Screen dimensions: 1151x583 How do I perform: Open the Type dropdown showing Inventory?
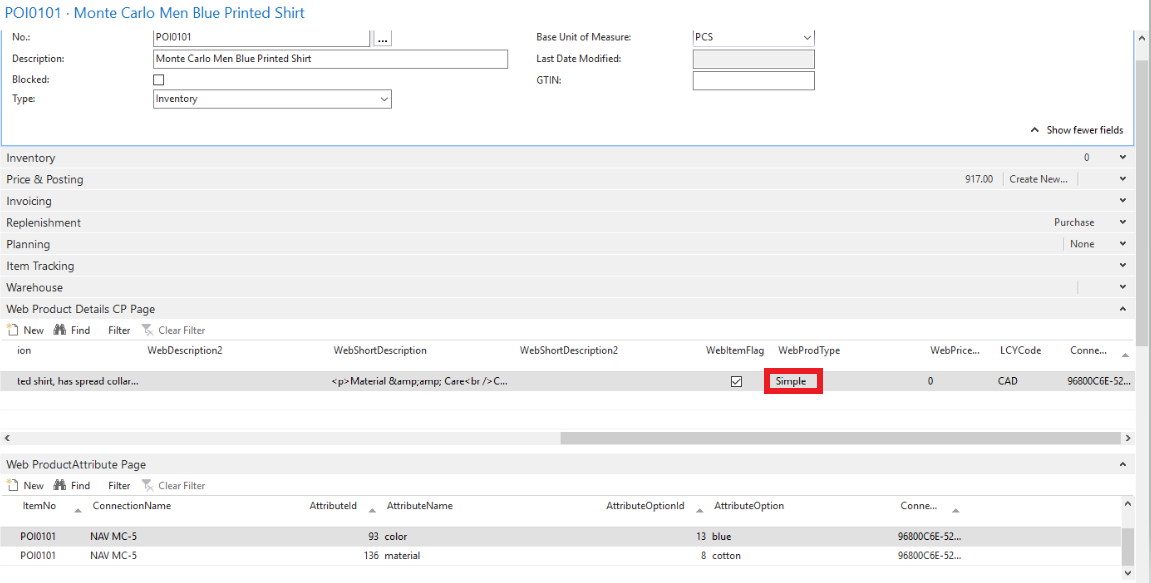coord(272,99)
